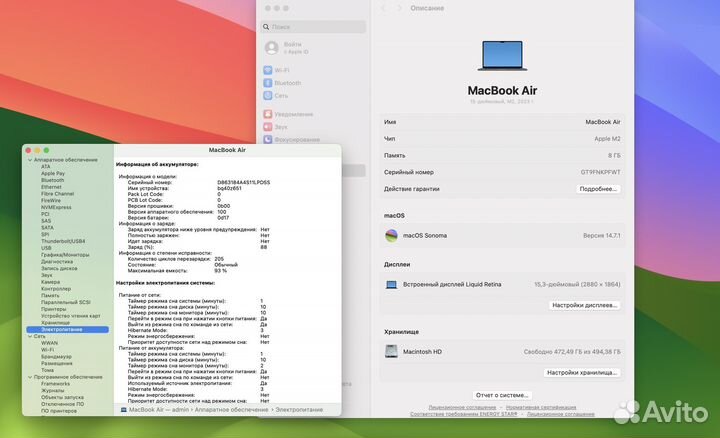Select Графика/Мониторы in hardware tree
The width and height of the screenshot is (720, 438).
tap(65, 255)
